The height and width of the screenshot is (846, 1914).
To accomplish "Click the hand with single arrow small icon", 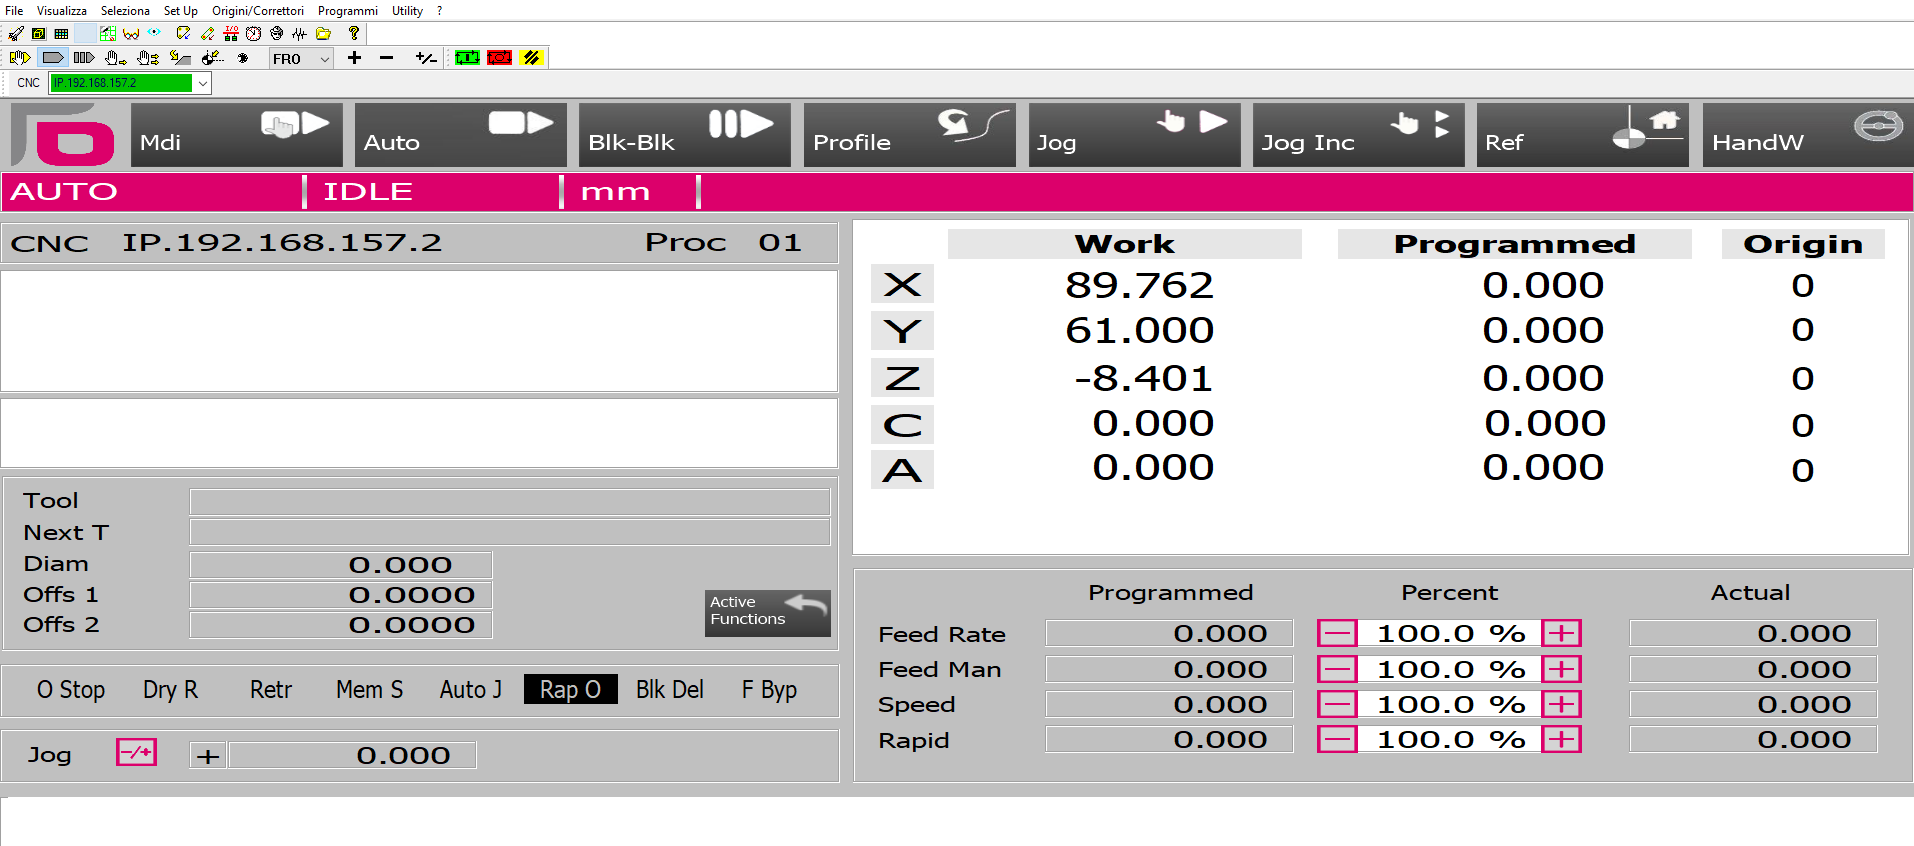I will (x=116, y=58).
